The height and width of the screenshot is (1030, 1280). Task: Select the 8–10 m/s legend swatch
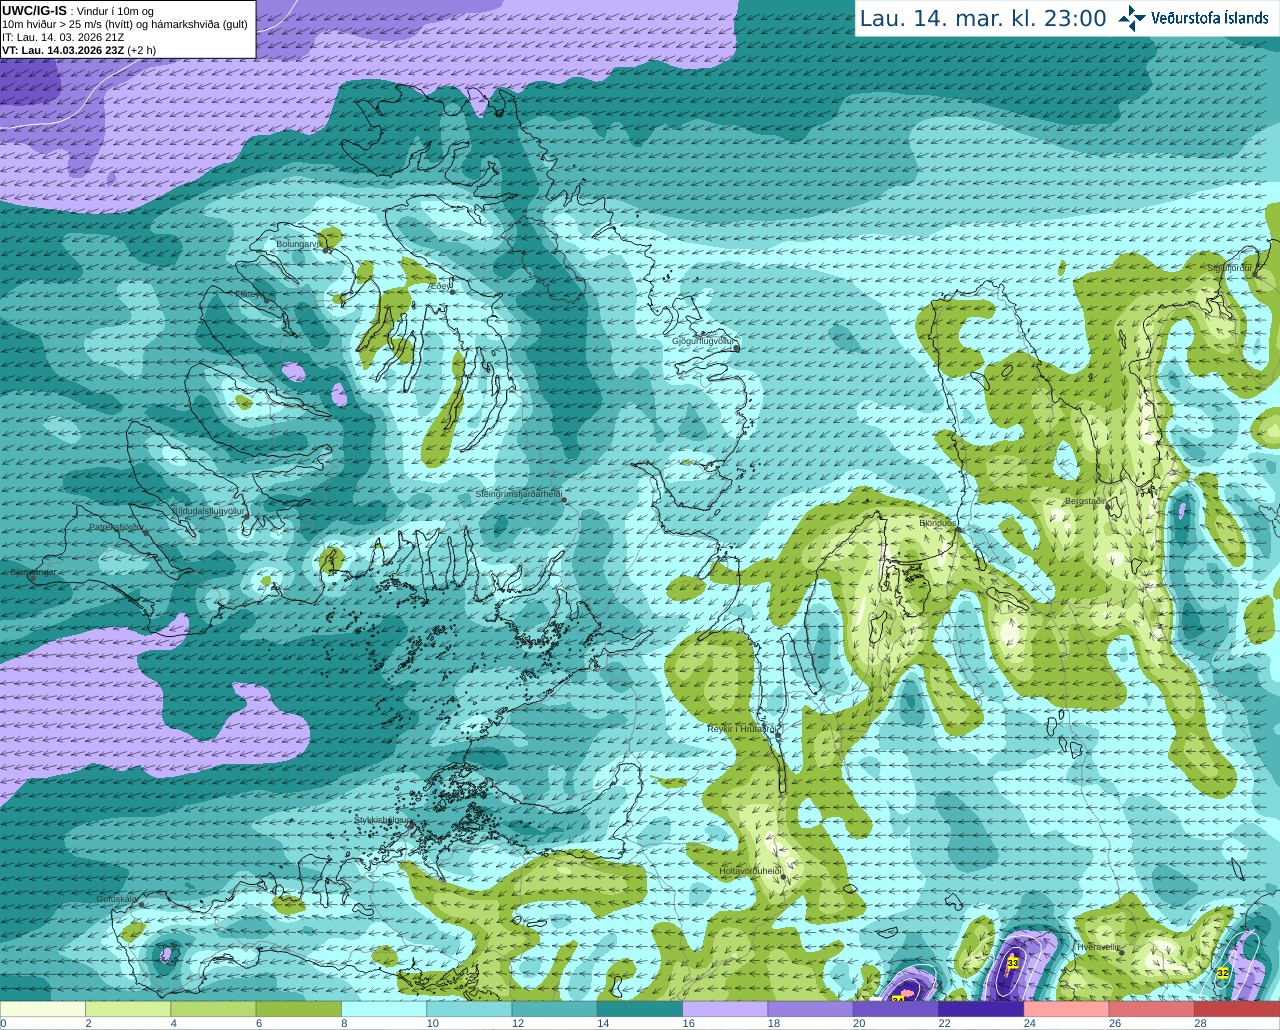point(384,1009)
